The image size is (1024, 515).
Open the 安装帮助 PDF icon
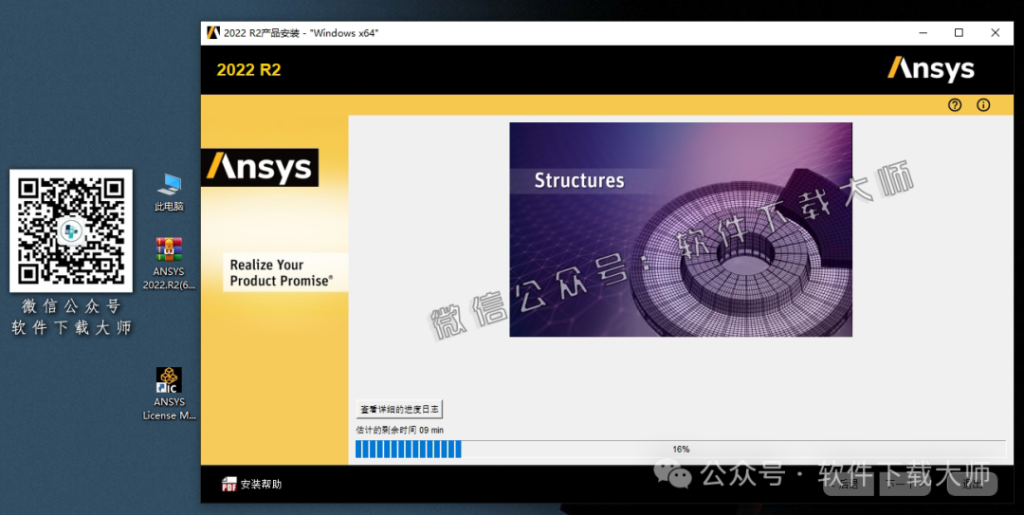(x=229, y=484)
